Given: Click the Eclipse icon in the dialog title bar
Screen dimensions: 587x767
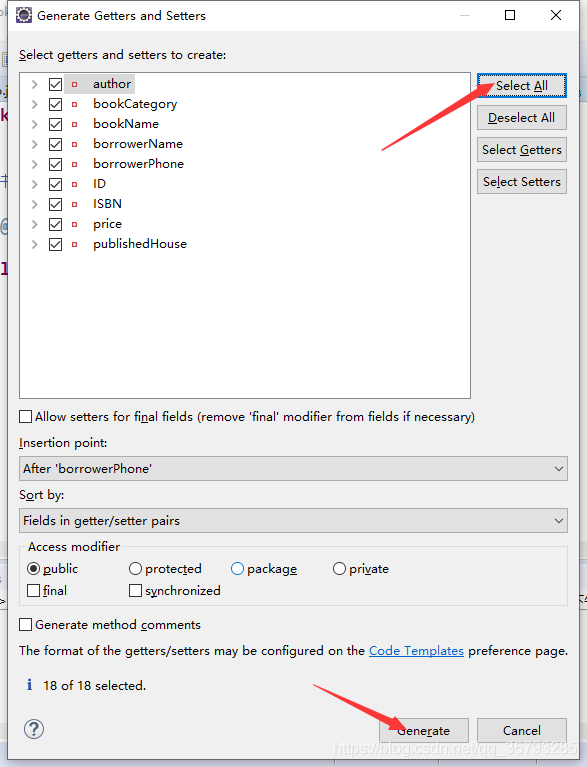Looking at the screenshot, I should coord(23,15).
